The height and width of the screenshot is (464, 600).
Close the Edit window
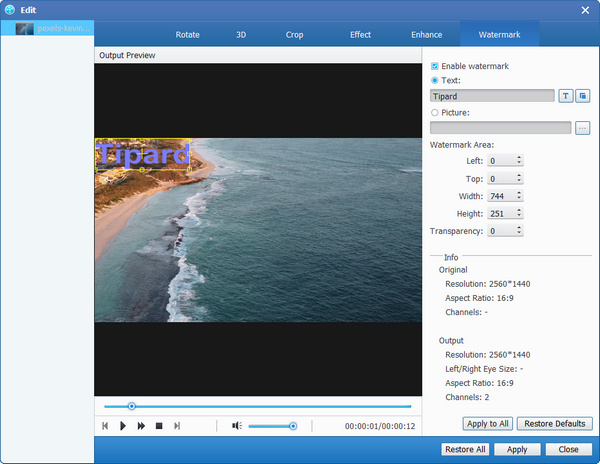(585, 10)
